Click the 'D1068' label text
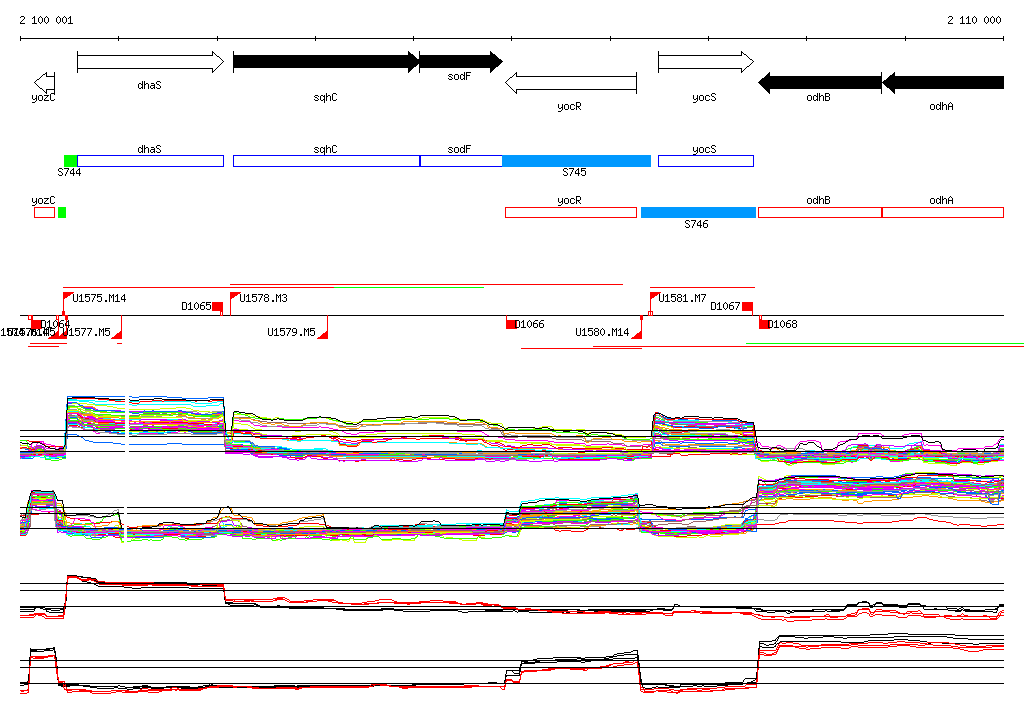1024x714 pixels. point(782,324)
